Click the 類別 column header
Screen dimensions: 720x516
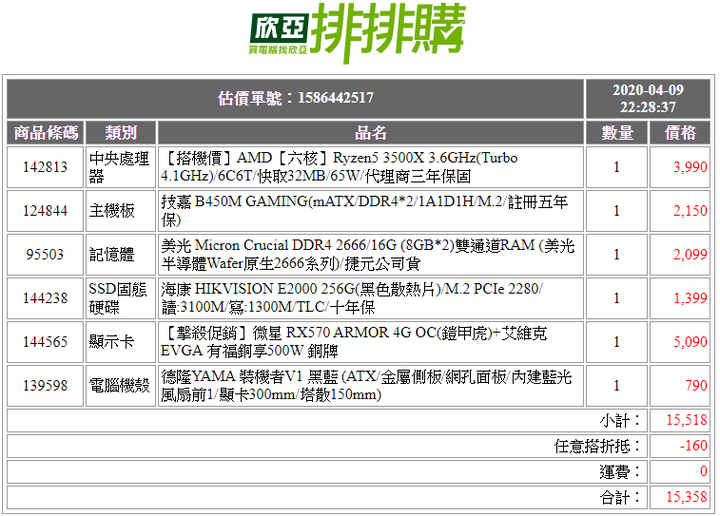tap(121, 133)
